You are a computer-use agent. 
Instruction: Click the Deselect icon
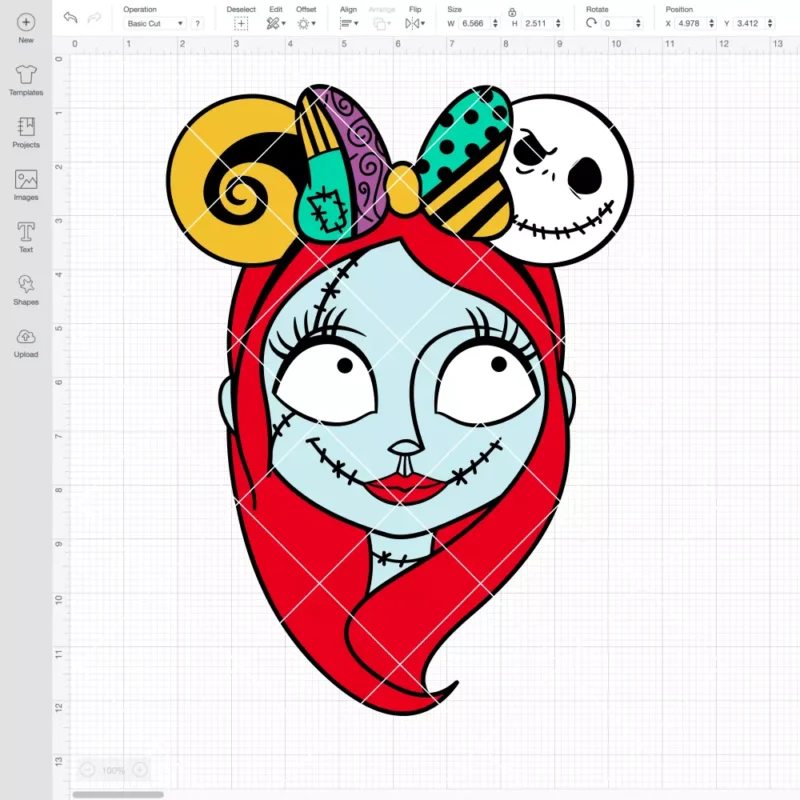point(241,23)
